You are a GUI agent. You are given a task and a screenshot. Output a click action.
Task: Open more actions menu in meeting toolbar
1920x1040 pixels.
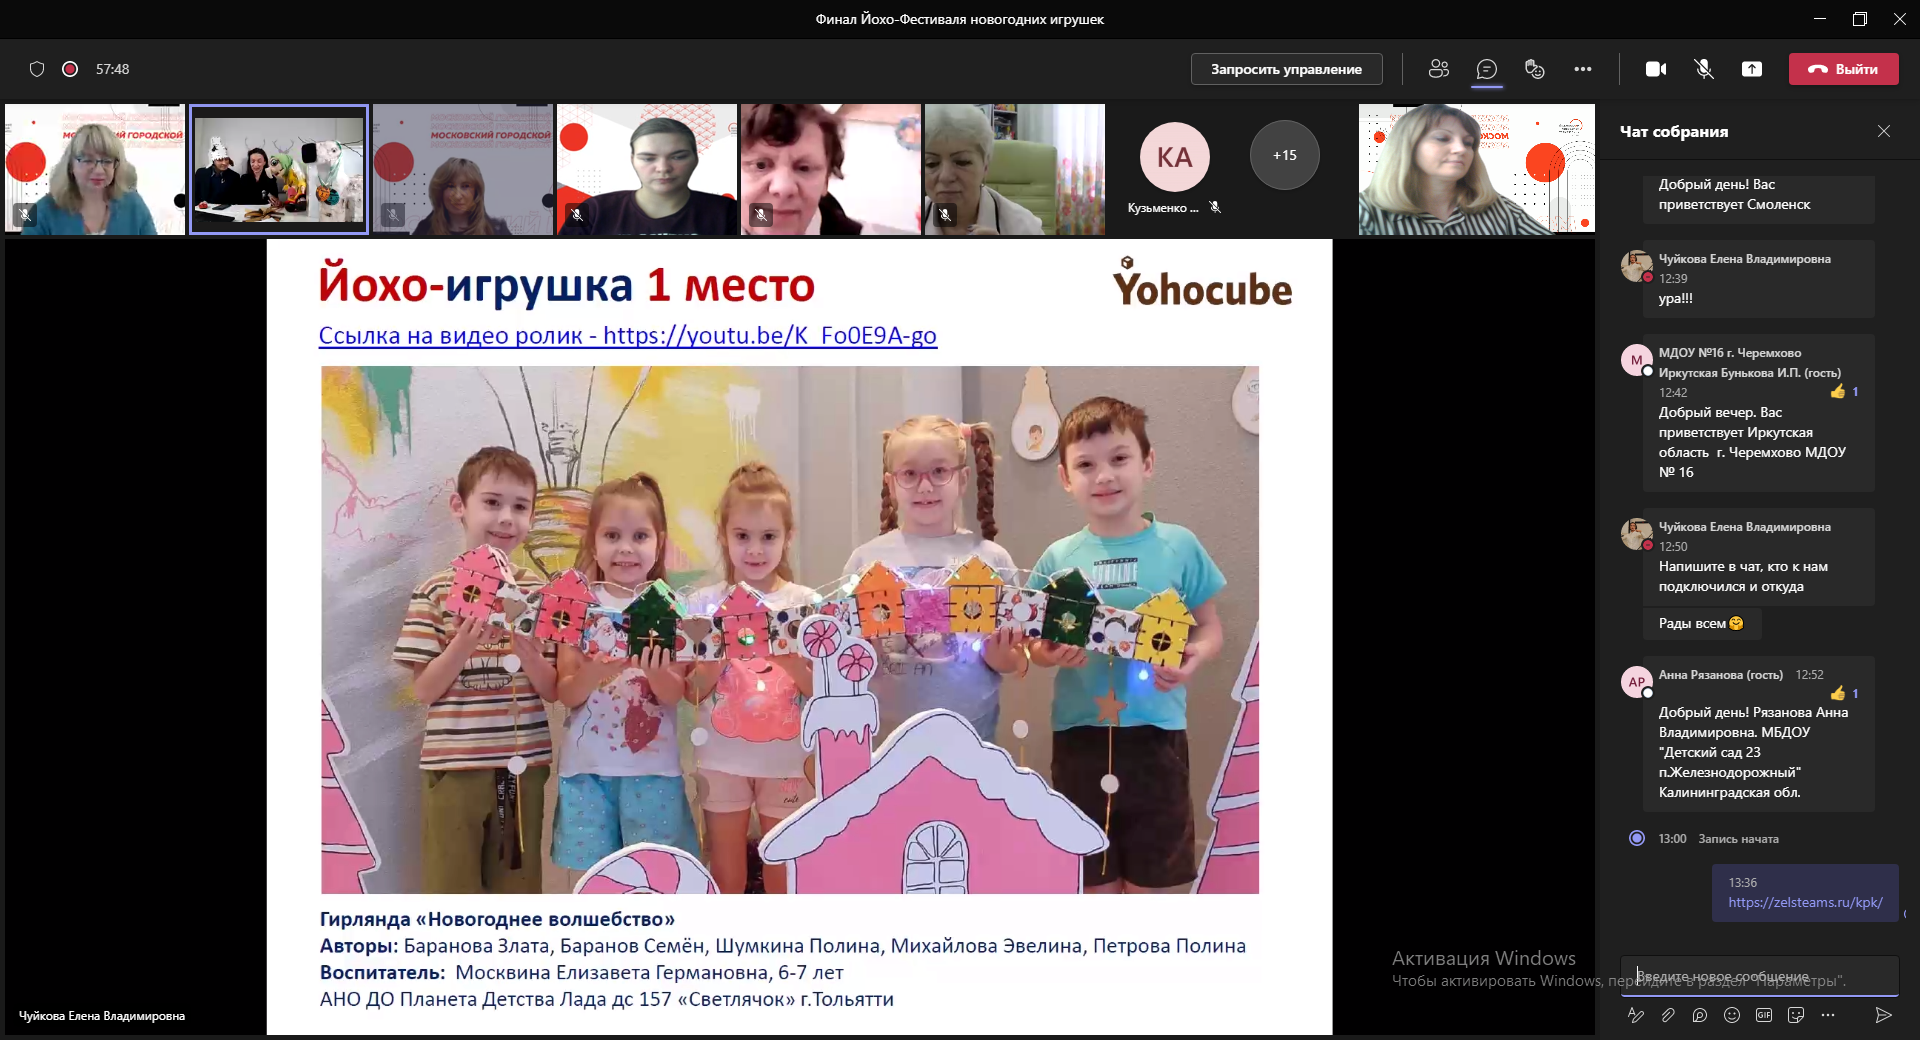tap(1583, 69)
